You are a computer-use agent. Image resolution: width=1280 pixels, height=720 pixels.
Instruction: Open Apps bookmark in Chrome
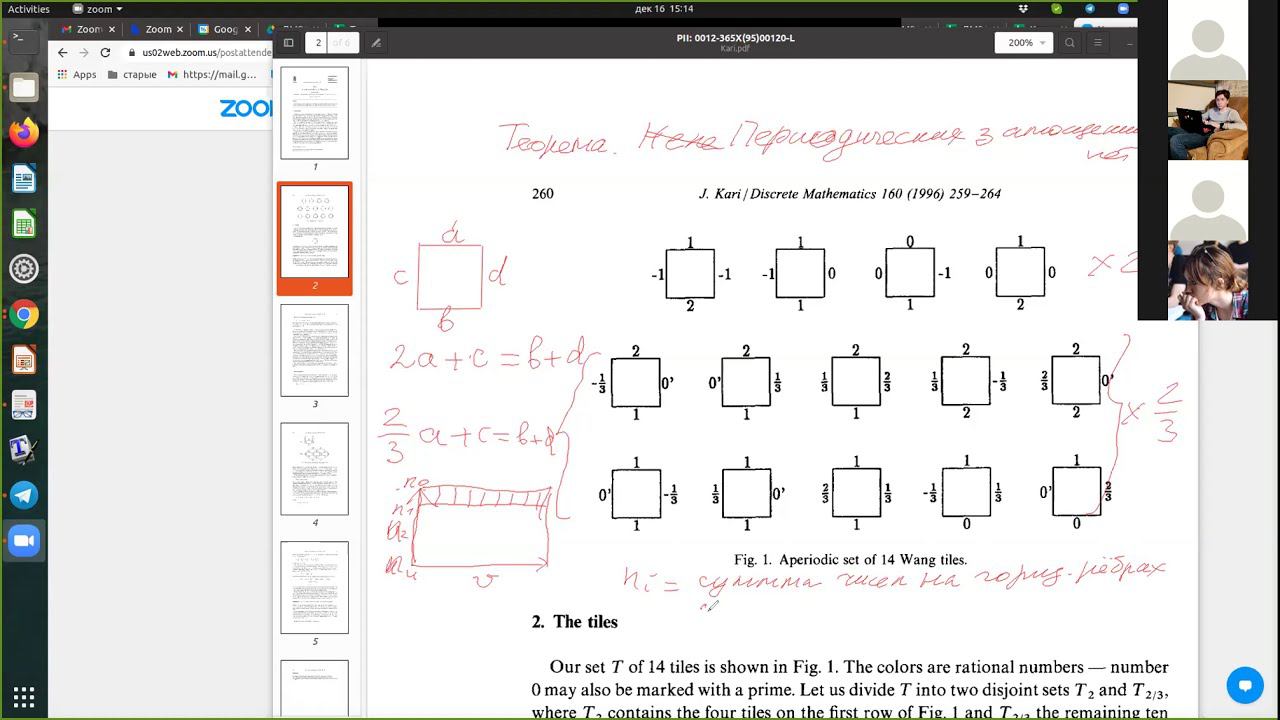[x=77, y=74]
